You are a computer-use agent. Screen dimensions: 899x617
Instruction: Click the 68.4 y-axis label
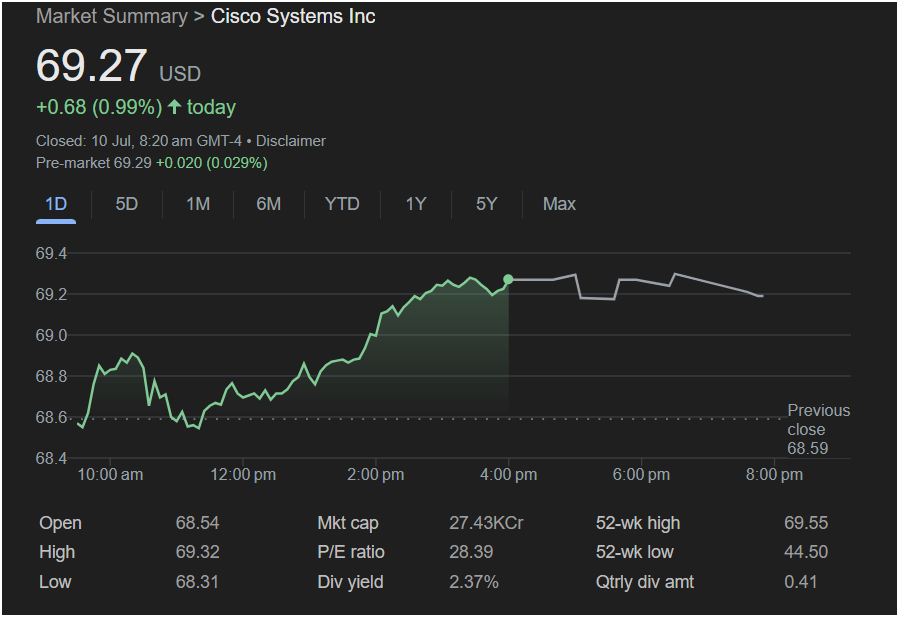51,458
